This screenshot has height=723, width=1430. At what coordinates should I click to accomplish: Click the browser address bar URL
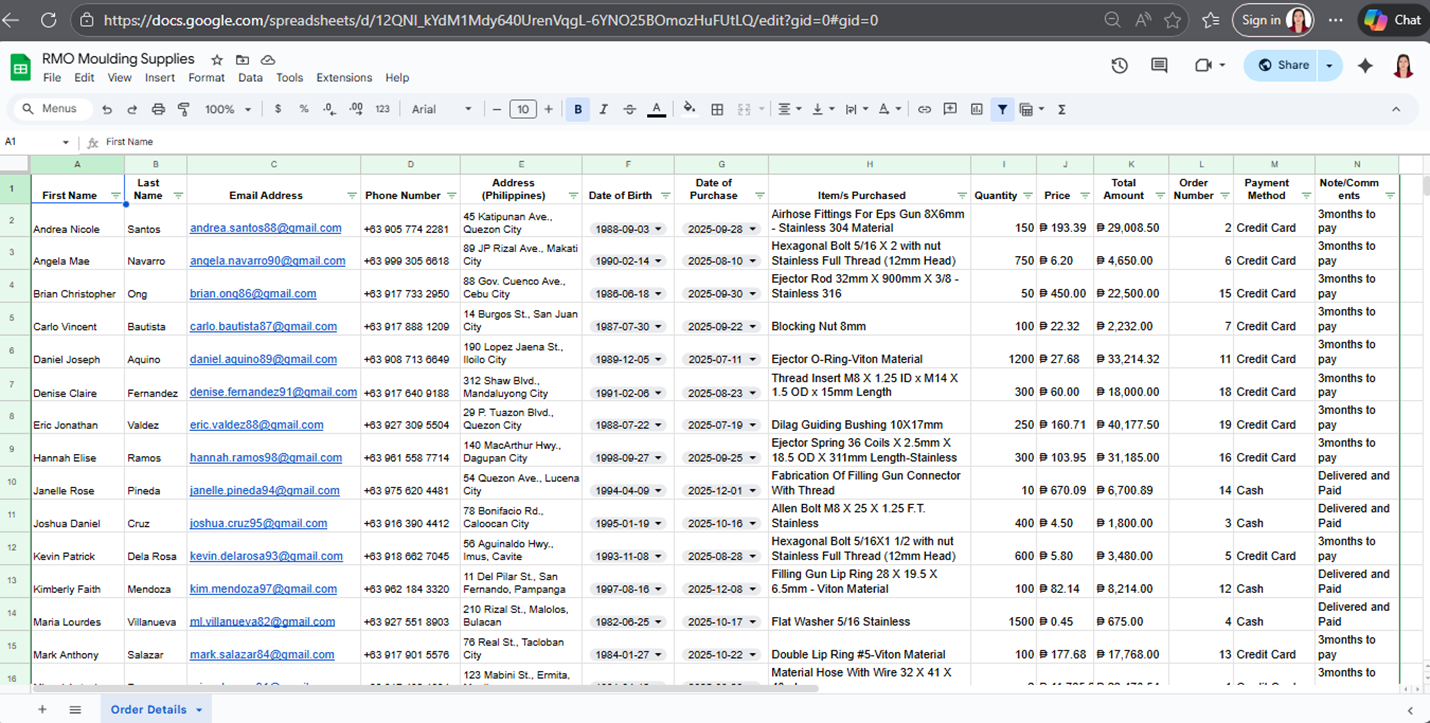492,20
